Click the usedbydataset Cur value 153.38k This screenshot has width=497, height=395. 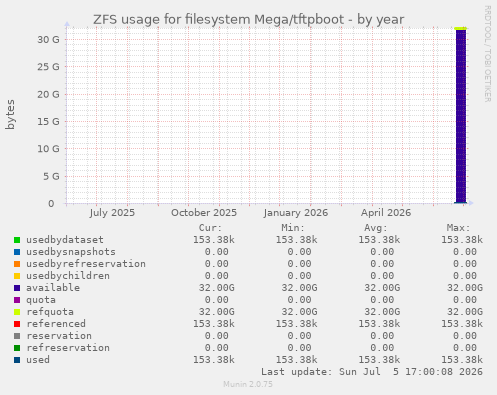click(x=214, y=240)
